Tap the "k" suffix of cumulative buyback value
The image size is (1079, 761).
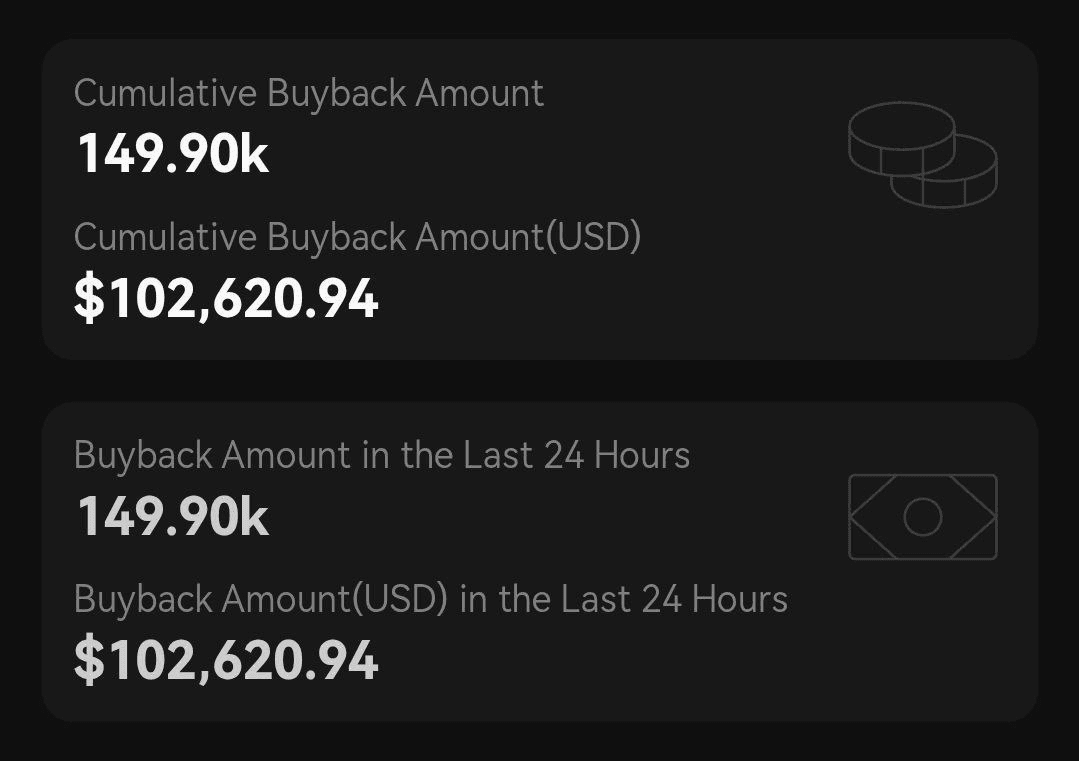click(x=255, y=155)
